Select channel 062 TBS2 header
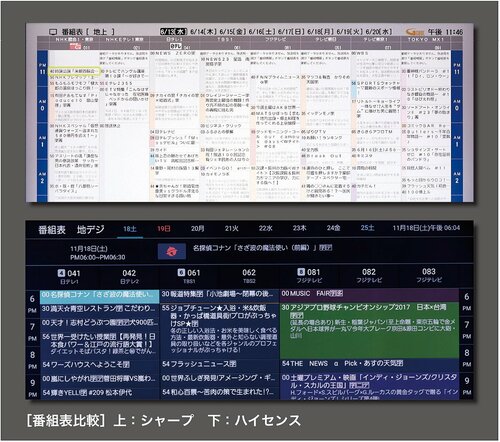Screen dimensions: 500x442 click(249, 276)
